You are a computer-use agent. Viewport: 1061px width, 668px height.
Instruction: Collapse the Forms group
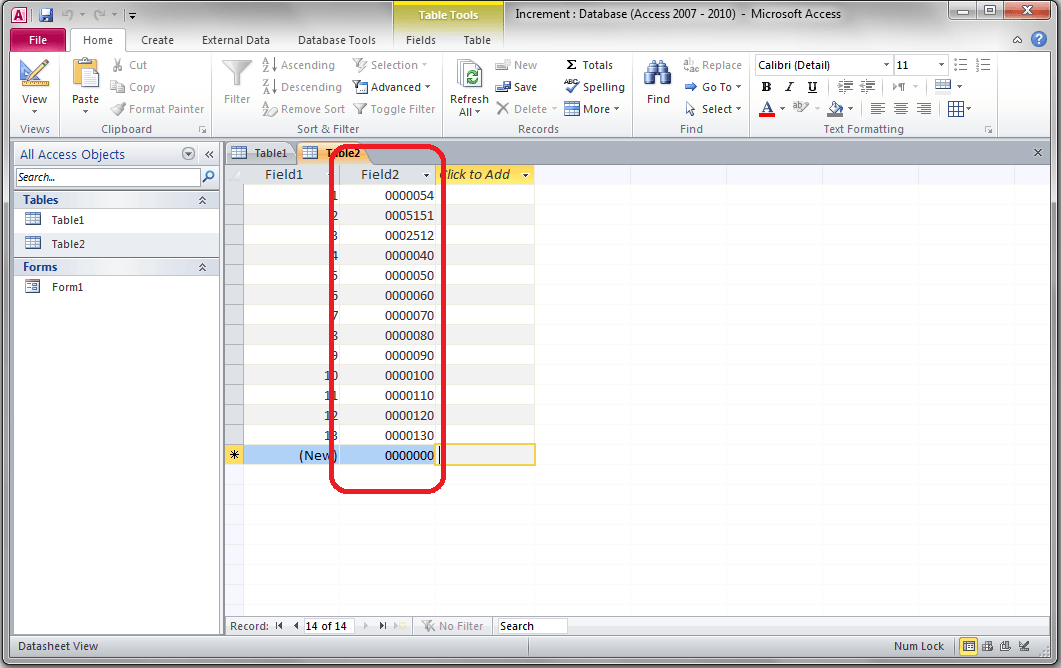tap(202, 267)
